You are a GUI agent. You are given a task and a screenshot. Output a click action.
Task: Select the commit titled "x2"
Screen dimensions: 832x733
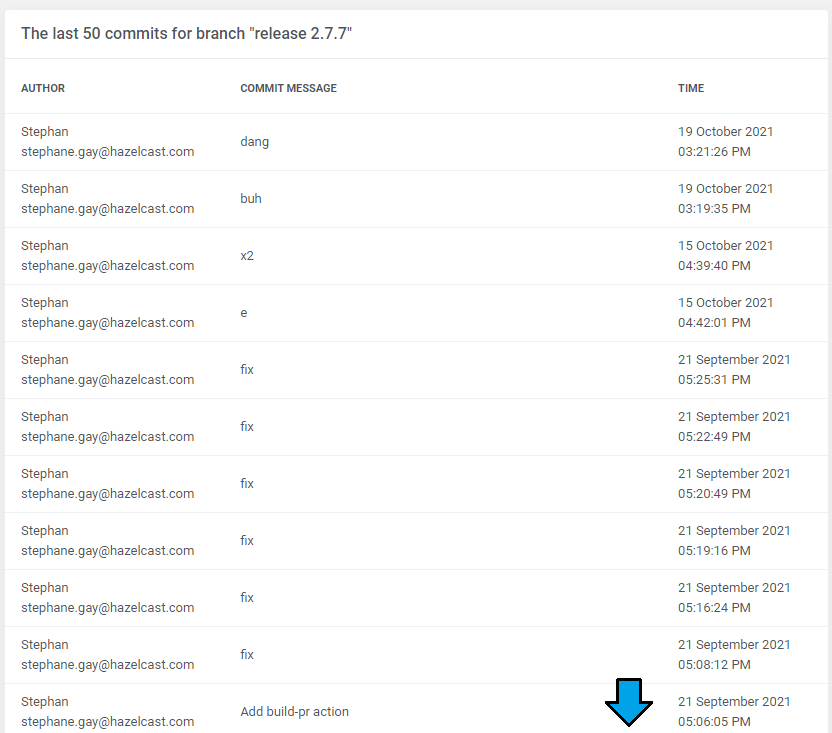[247, 256]
